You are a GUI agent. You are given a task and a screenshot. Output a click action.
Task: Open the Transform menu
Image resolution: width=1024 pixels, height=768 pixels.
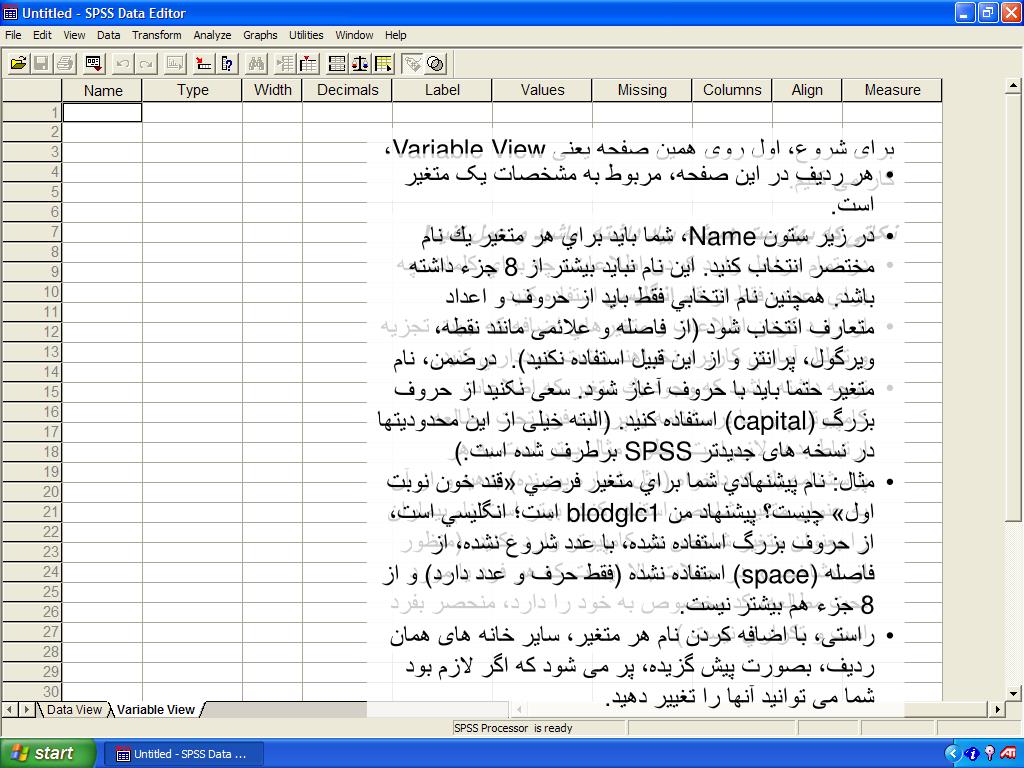coord(157,35)
